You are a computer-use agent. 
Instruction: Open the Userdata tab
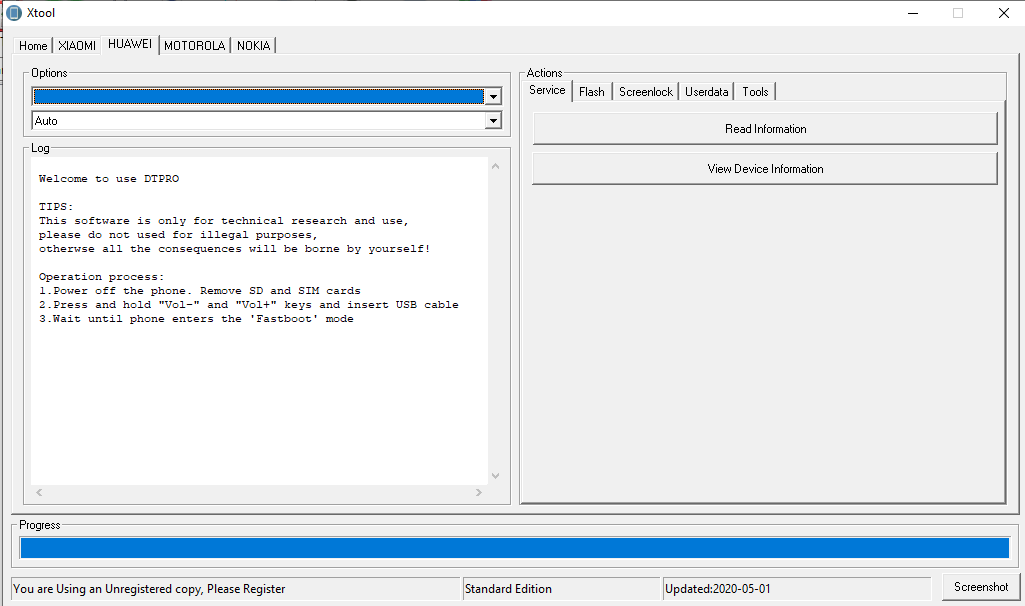click(707, 92)
